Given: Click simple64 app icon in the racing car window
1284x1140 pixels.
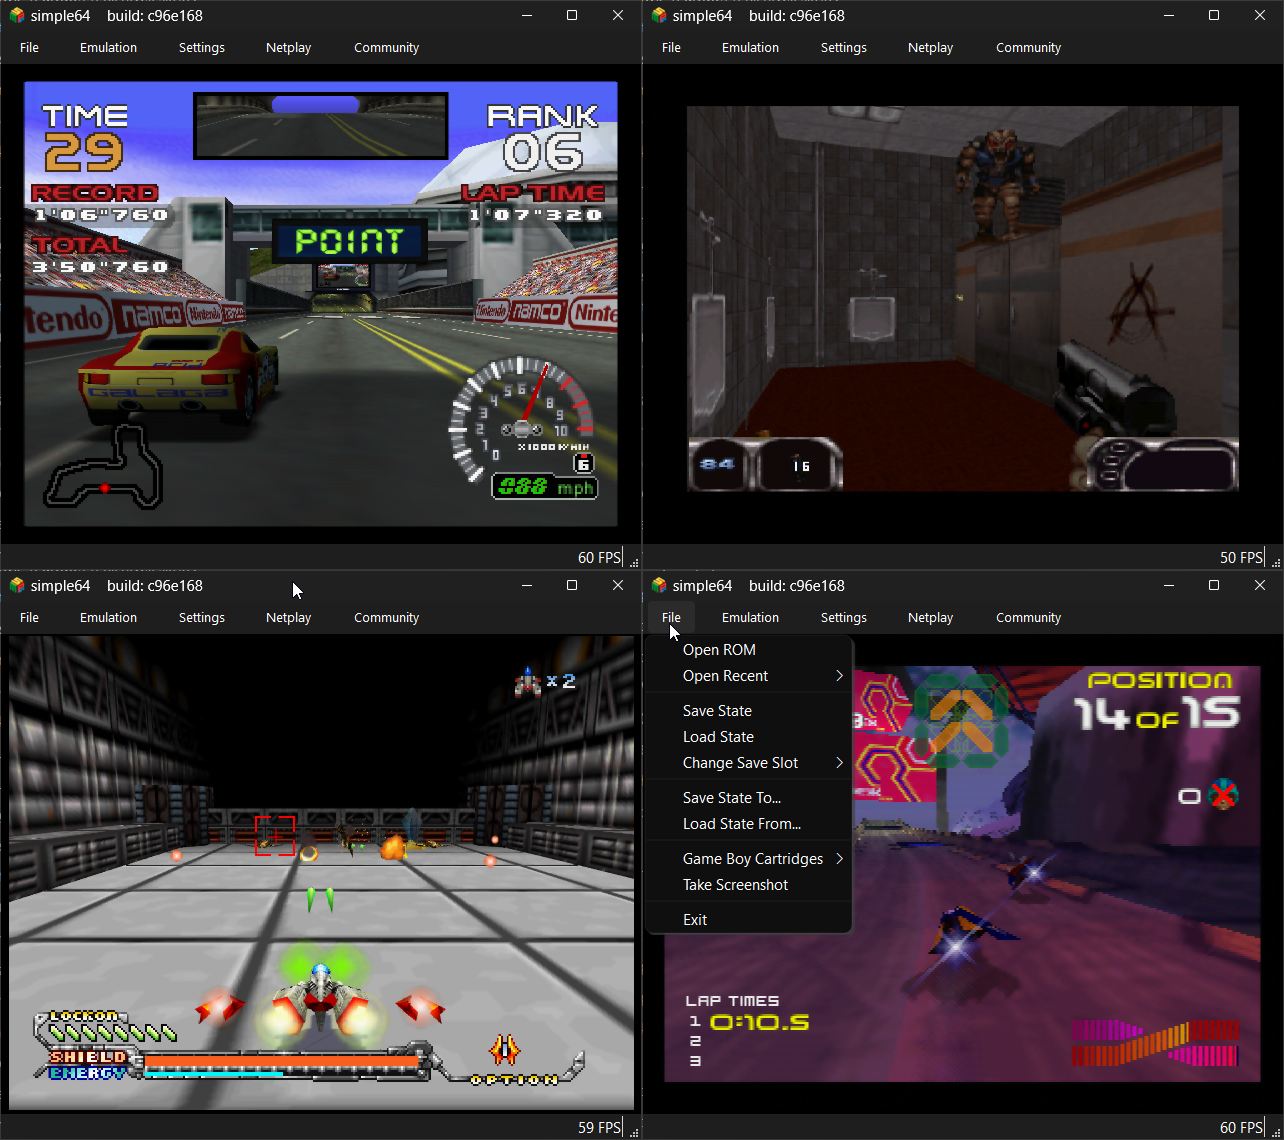Looking at the screenshot, I should coord(16,16).
